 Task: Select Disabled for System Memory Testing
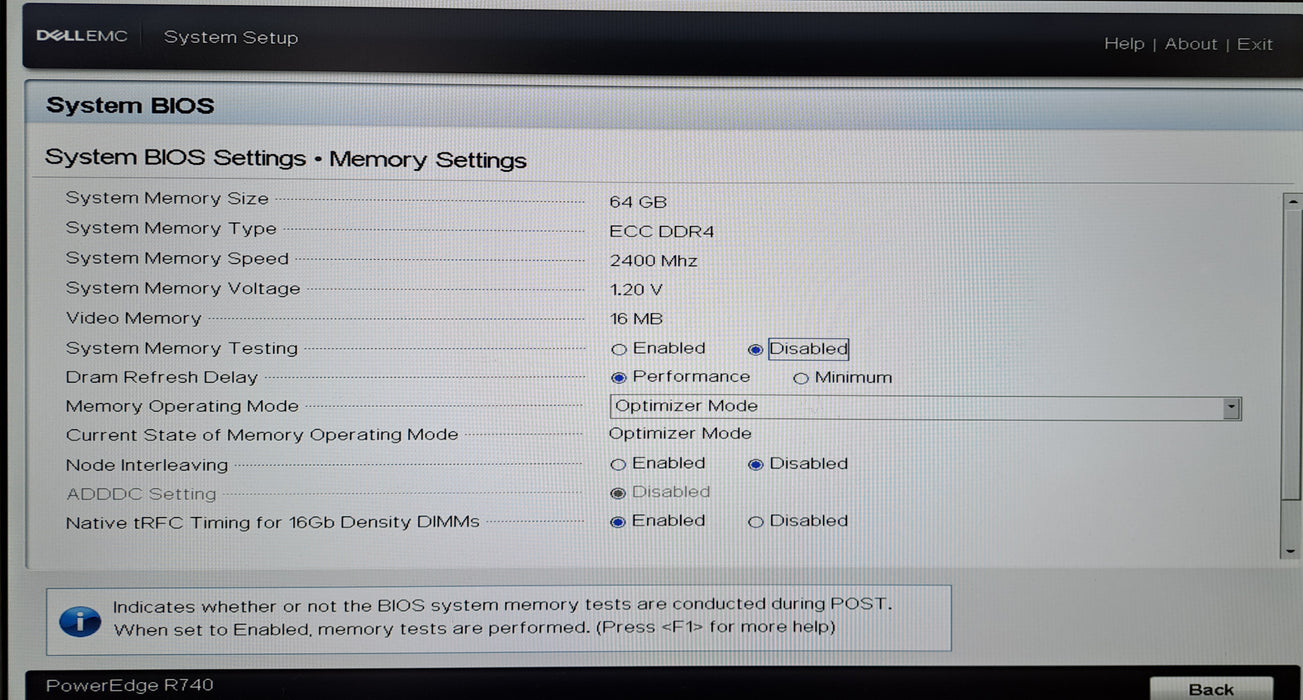click(x=755, y=349)
